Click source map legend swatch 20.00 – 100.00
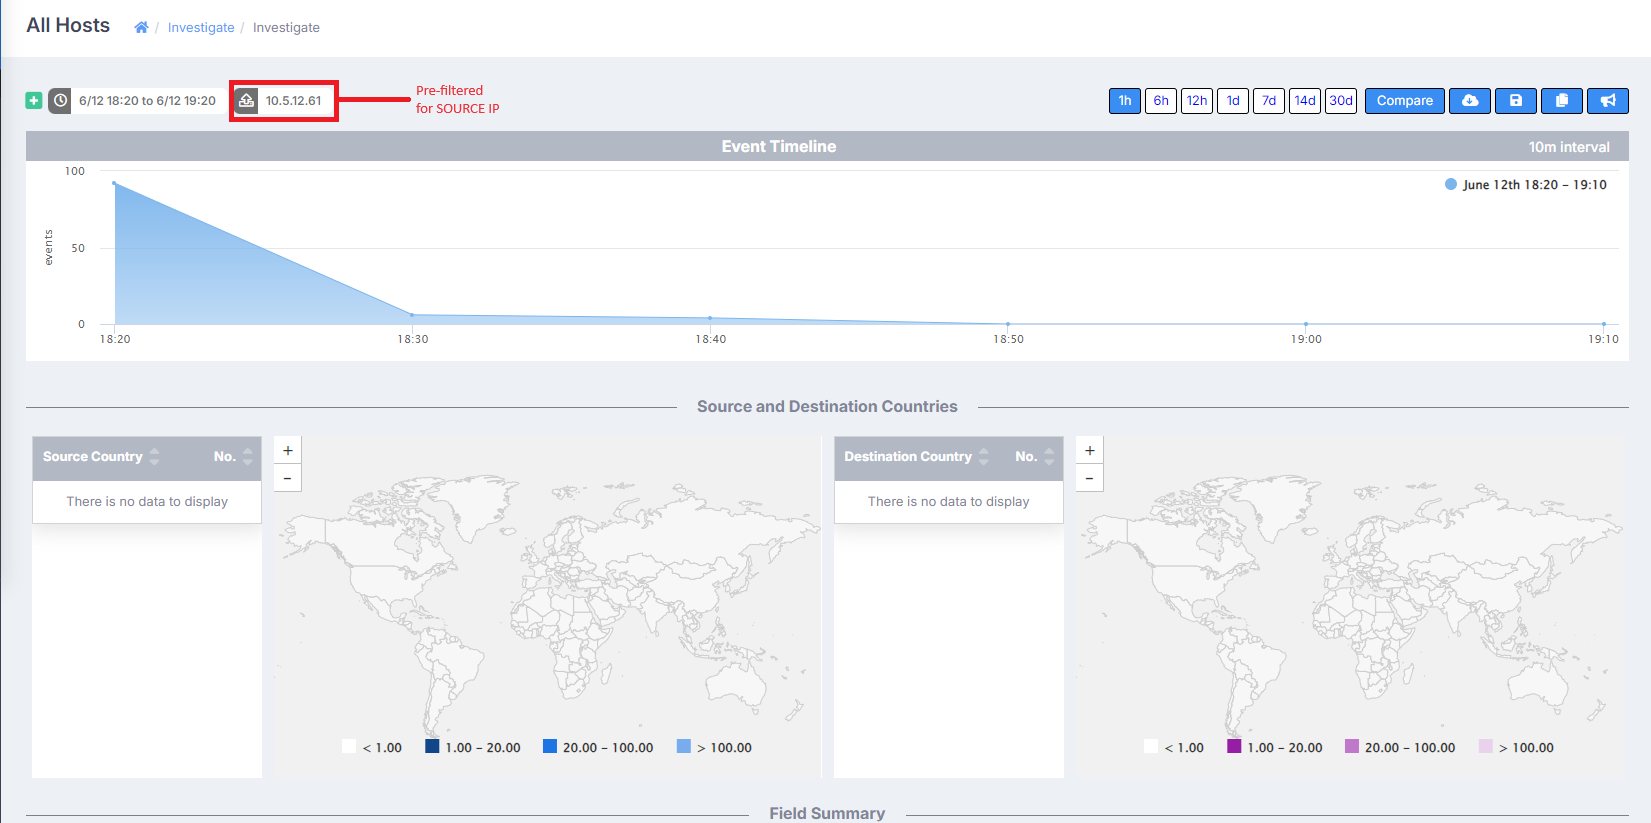The width and height of the screenshot is (1651, 823). [550, 746]
